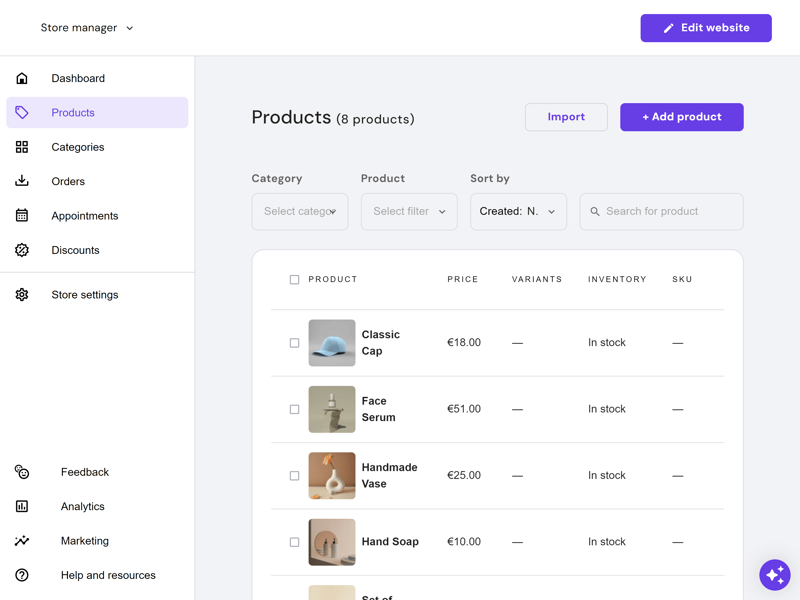Check the Hand Soap row checkbox
Screen dimensions: 800x600
coord(294,542)
